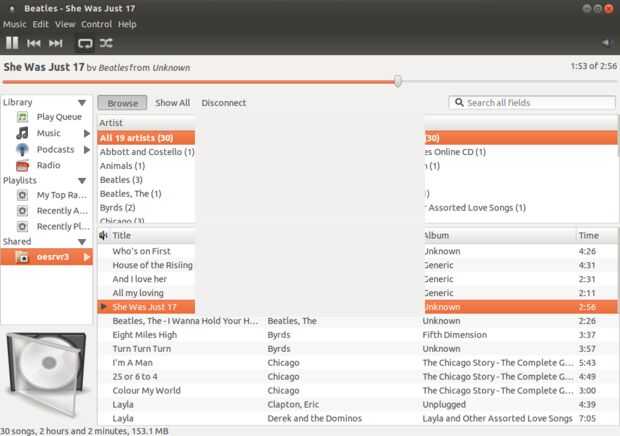Click Show All button

click(172, 103)
